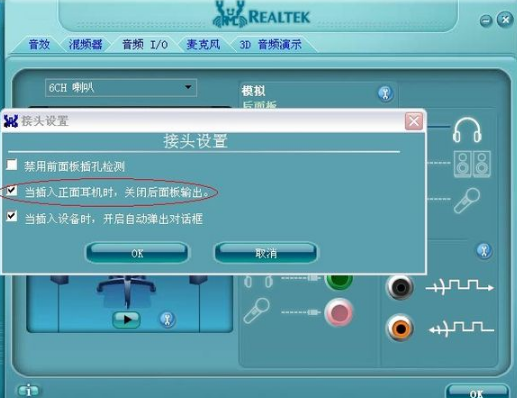
Task: Click the wrench icon above the digital jacks
Action: click(484, 251)
